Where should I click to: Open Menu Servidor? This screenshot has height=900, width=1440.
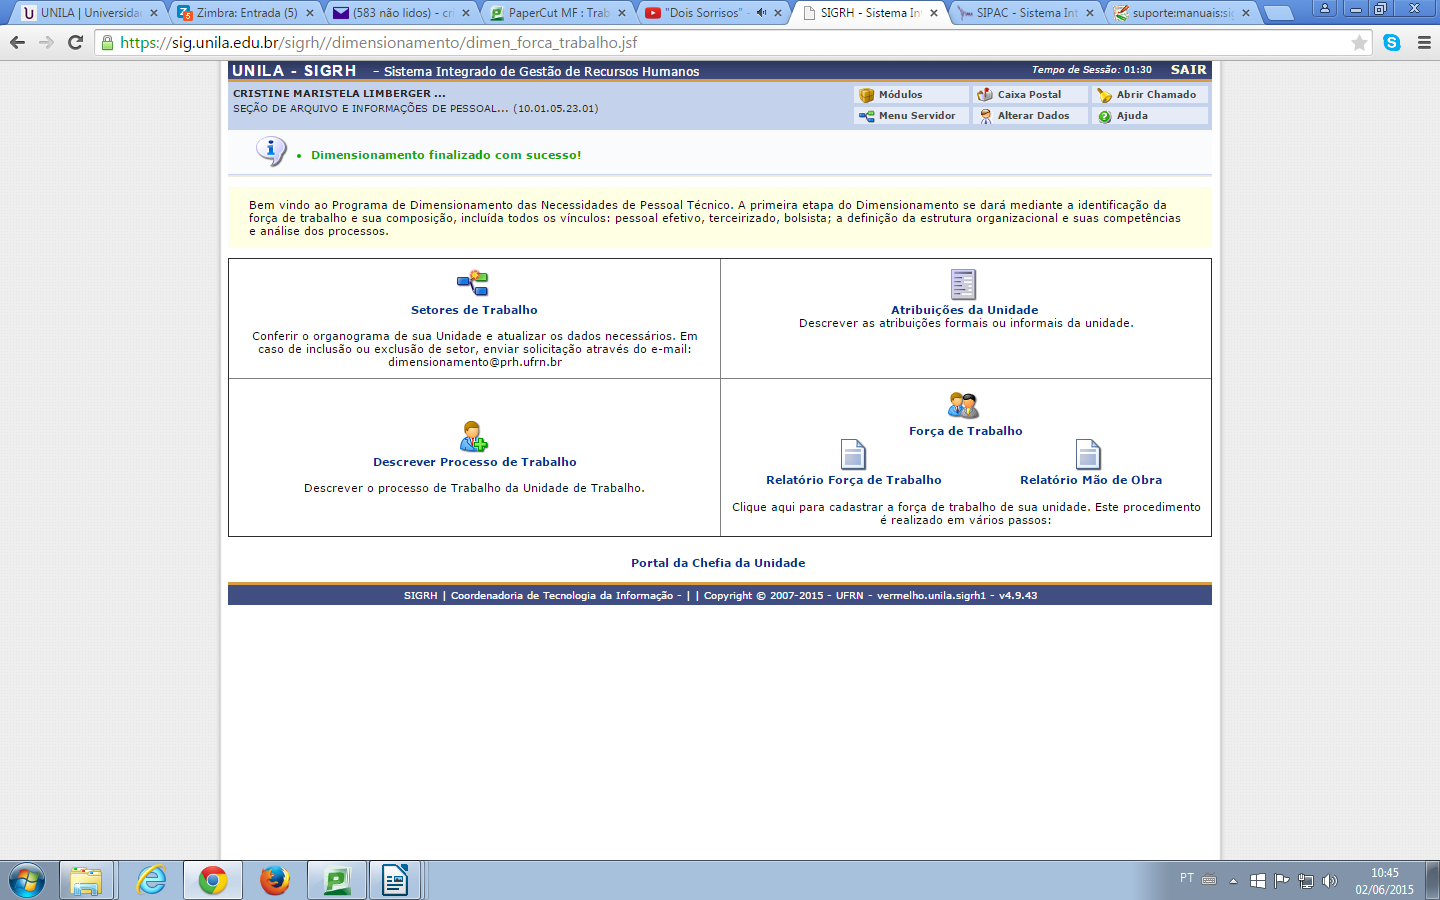point(911,116)
